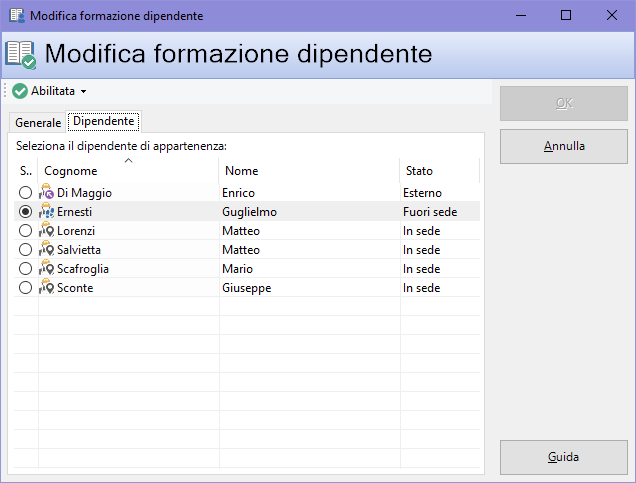This screenshot has width=636, height=483.
Task: Select the Salvietta radio button
Action: (25, 249)
